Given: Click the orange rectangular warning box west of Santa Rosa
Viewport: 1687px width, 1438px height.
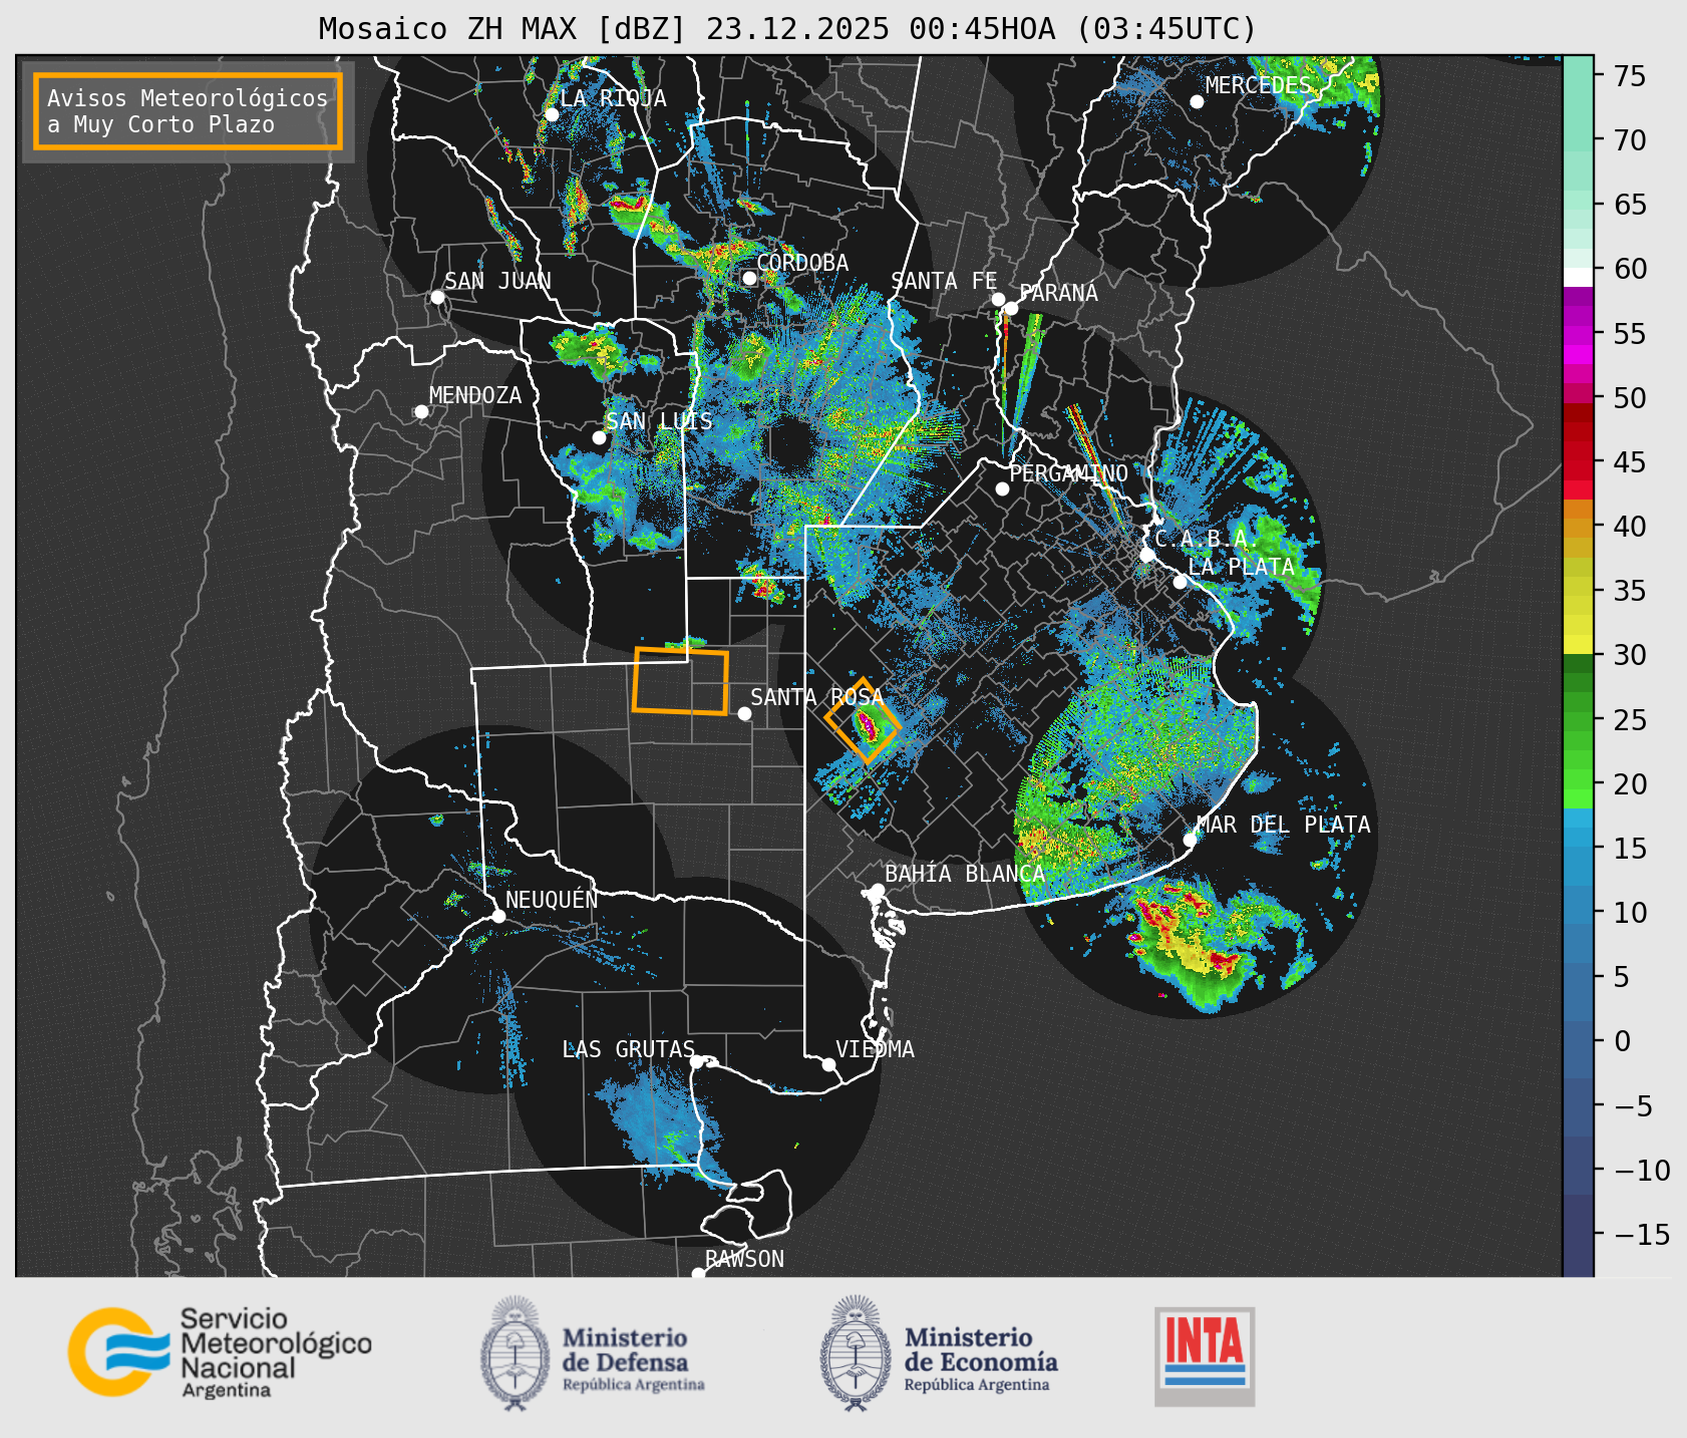Looking at the screenshot, I should [x=681, y=681].
